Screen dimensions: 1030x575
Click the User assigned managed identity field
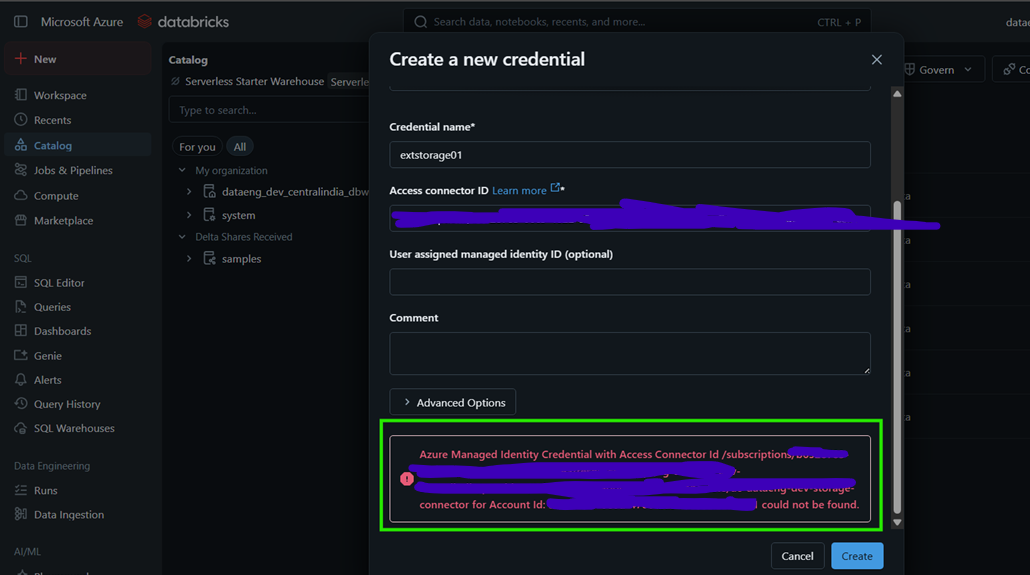pos(630,282)
